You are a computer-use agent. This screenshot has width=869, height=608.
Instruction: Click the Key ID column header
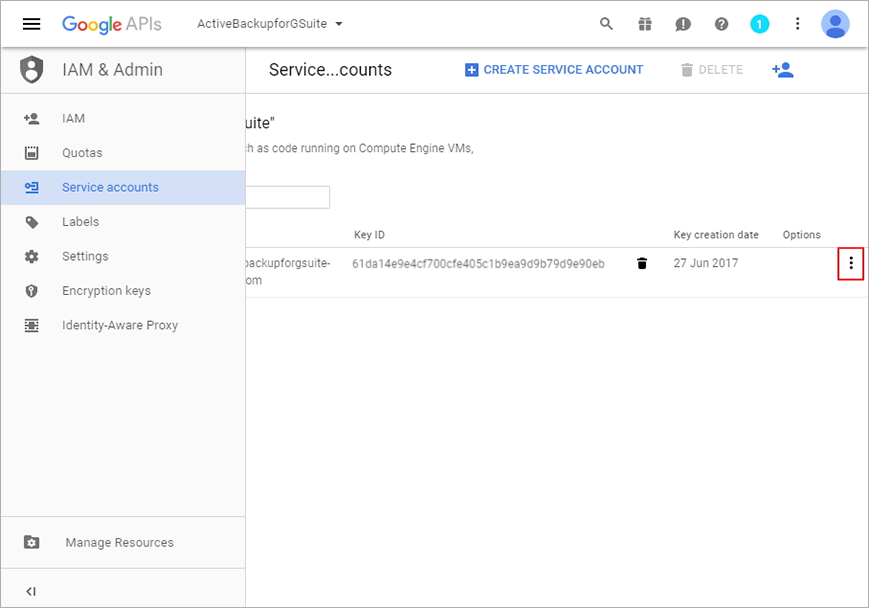coord(369,234)
